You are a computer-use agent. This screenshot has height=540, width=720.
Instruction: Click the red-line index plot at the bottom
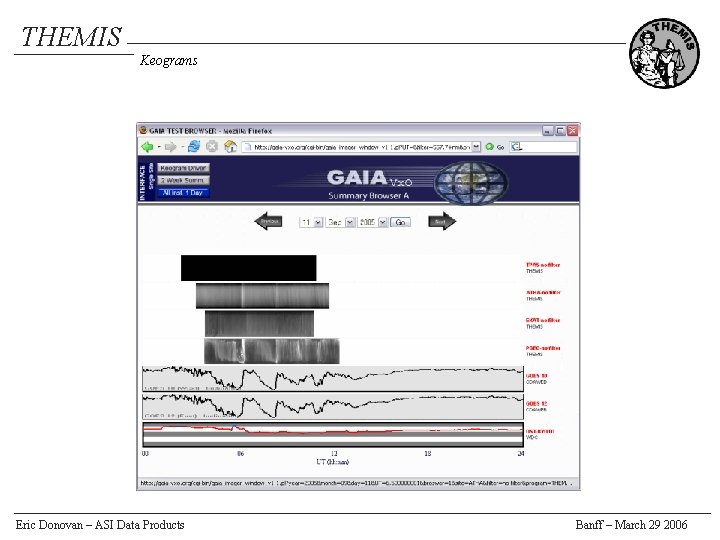tap(333, 434)
